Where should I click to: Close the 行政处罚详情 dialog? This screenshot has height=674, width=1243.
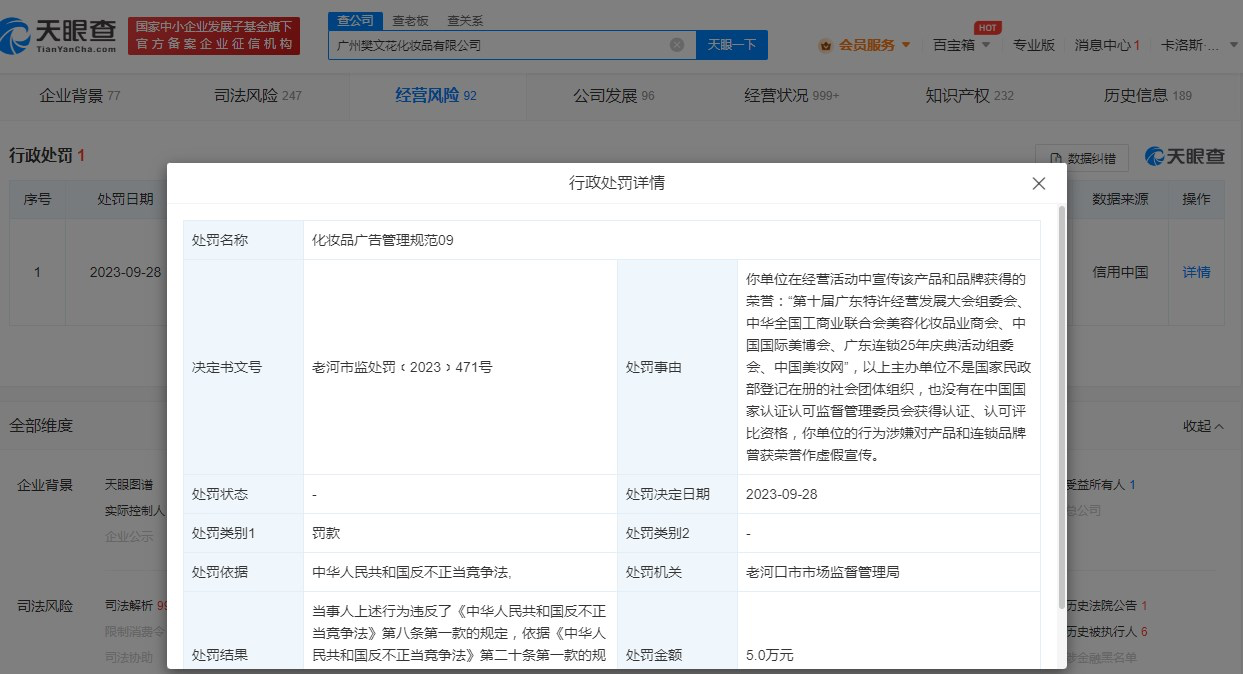click(x=1038, y=183)
